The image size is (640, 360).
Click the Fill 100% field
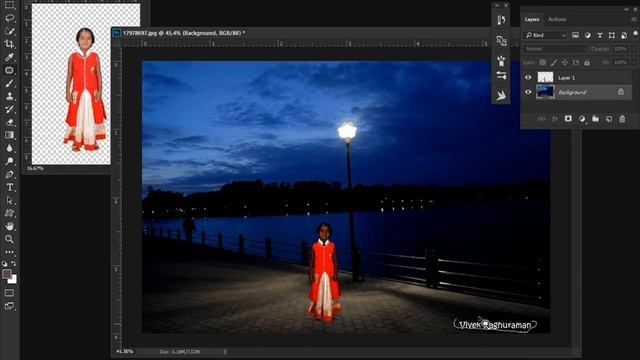pyautogui.click(x=620, y=62)
